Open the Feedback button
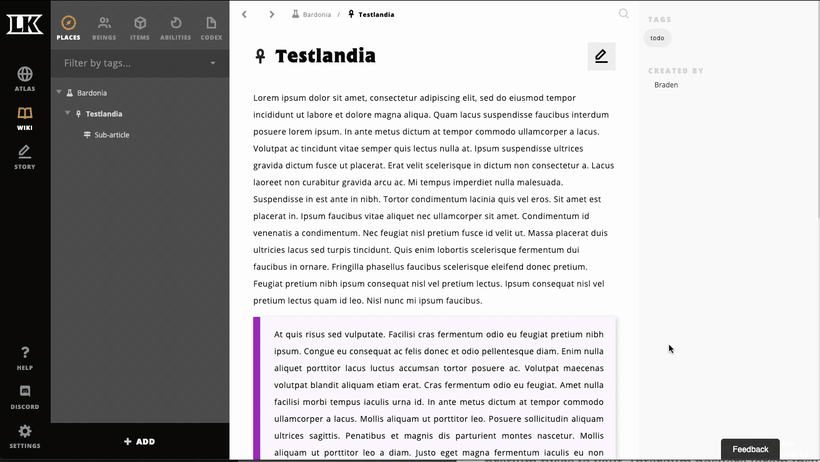 (x=750, y=449)
